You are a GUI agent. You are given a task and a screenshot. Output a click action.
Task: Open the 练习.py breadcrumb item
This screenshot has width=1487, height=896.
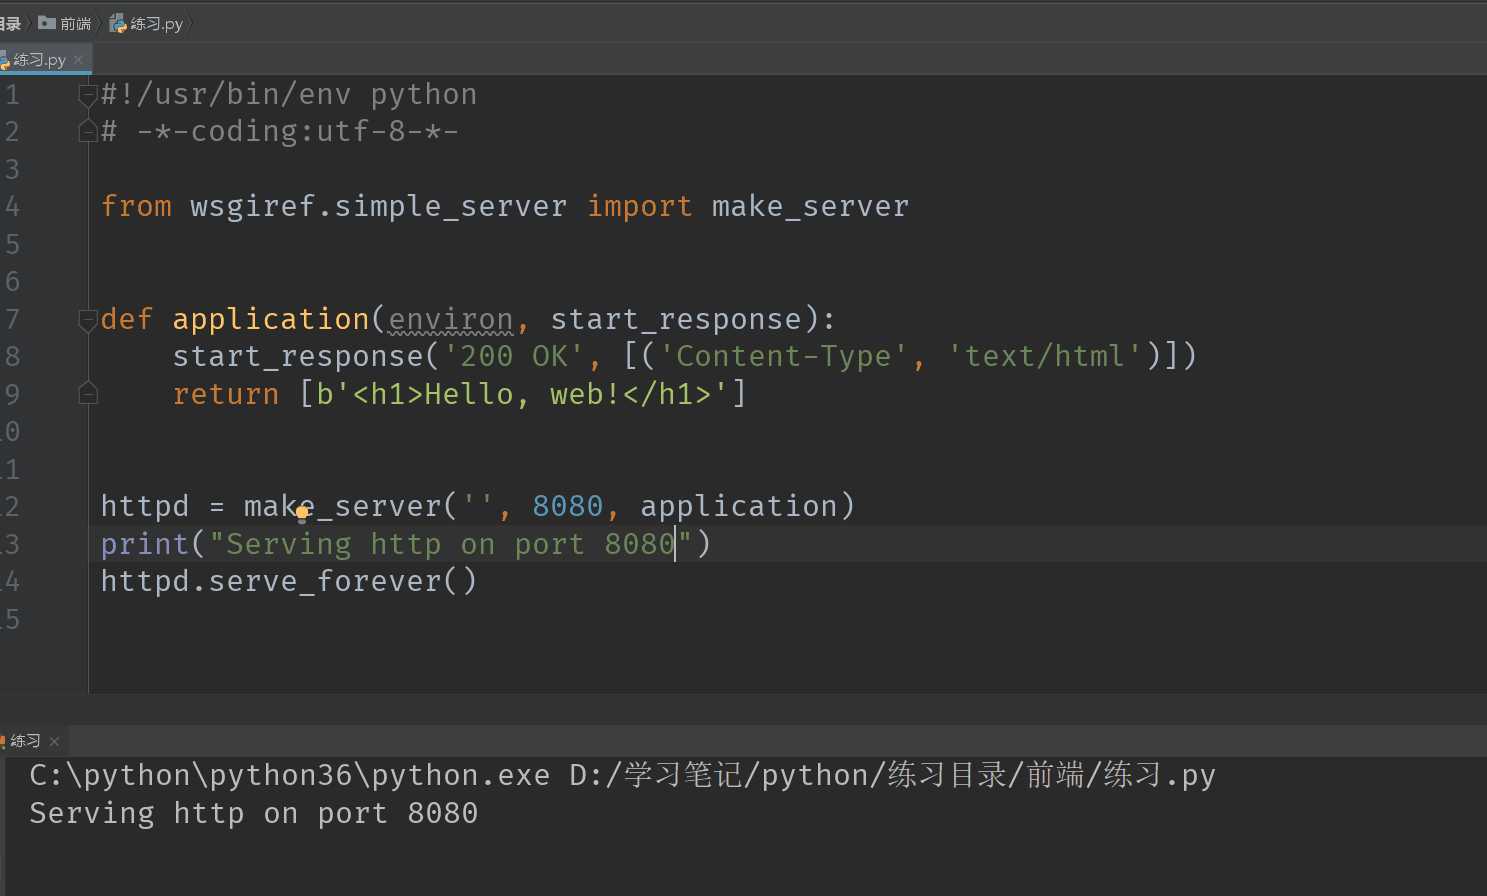point(156,23)
